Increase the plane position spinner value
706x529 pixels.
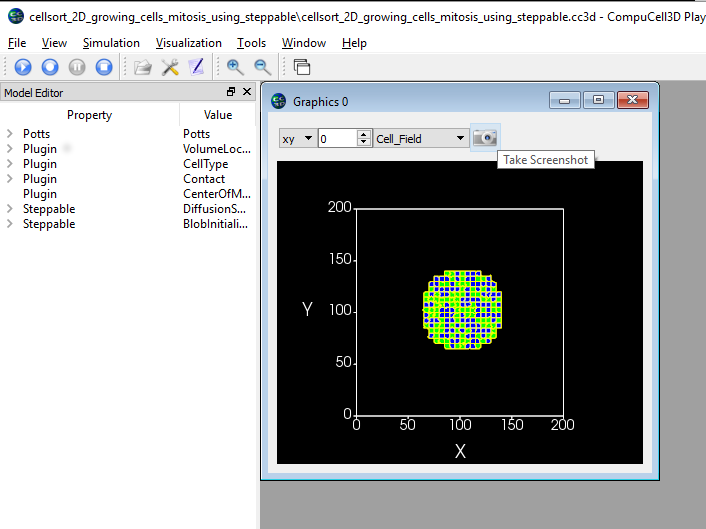pos(364,134)
